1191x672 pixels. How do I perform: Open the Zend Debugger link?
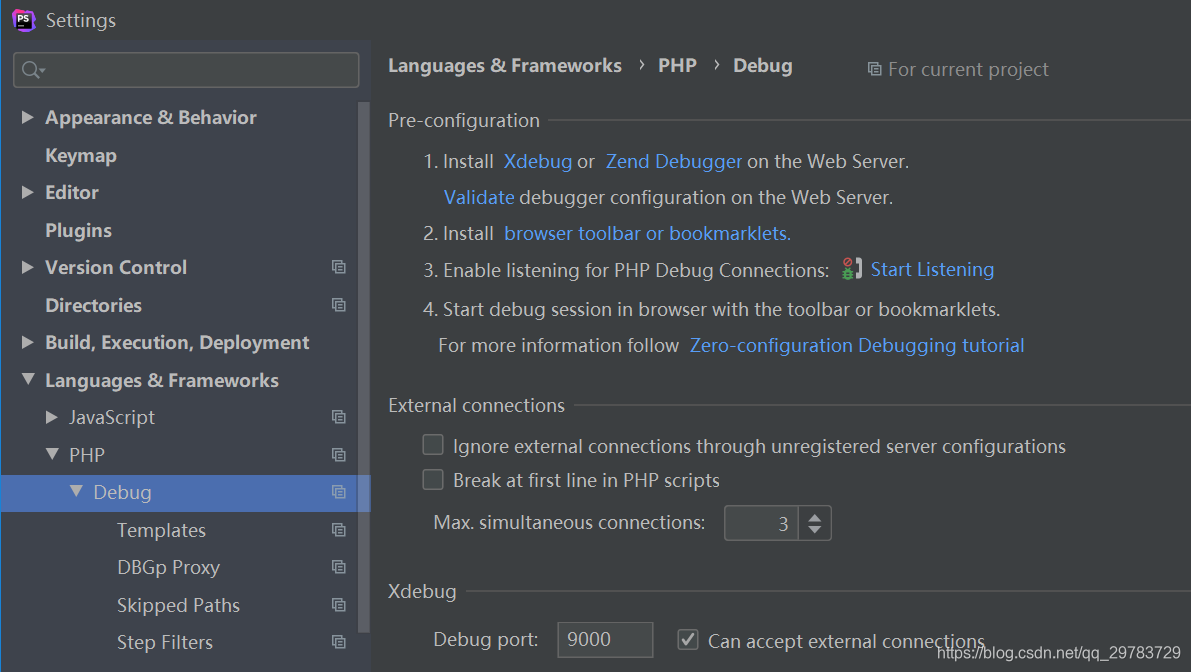click(674, 161)
